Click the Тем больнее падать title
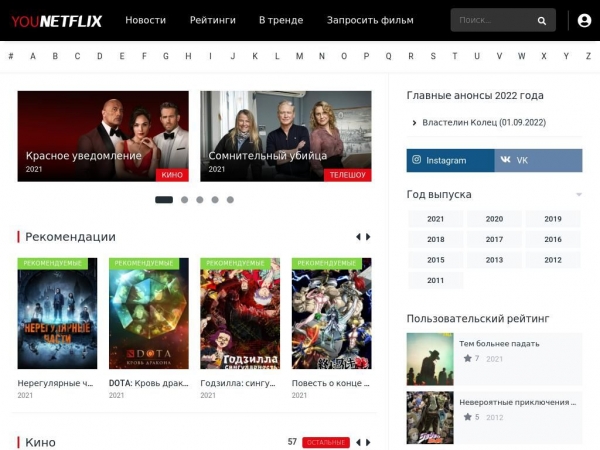This screenshot has width=600, height=450. (499, 344)
